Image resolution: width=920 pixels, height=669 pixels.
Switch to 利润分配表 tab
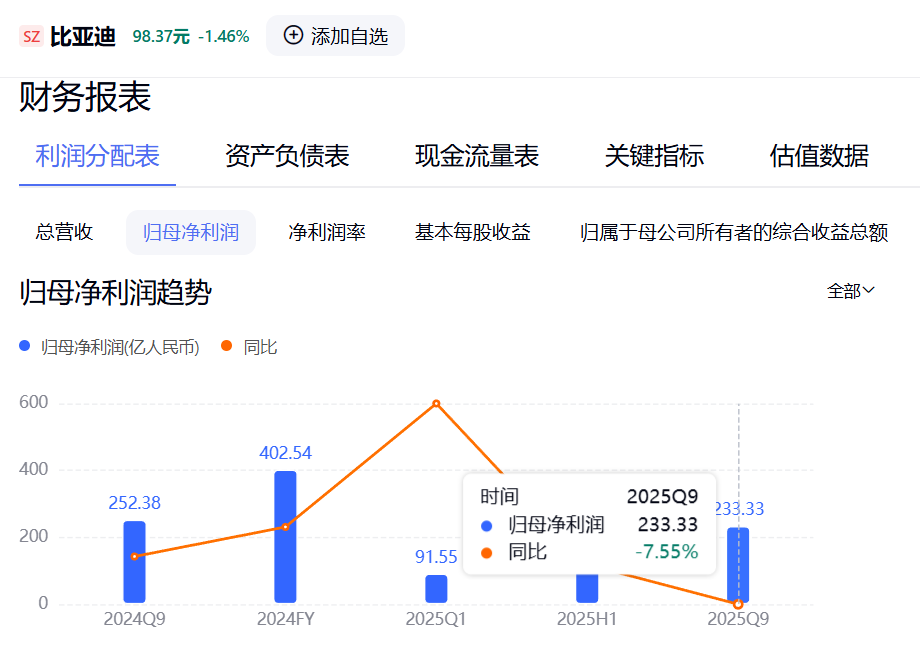pos(97,156)
